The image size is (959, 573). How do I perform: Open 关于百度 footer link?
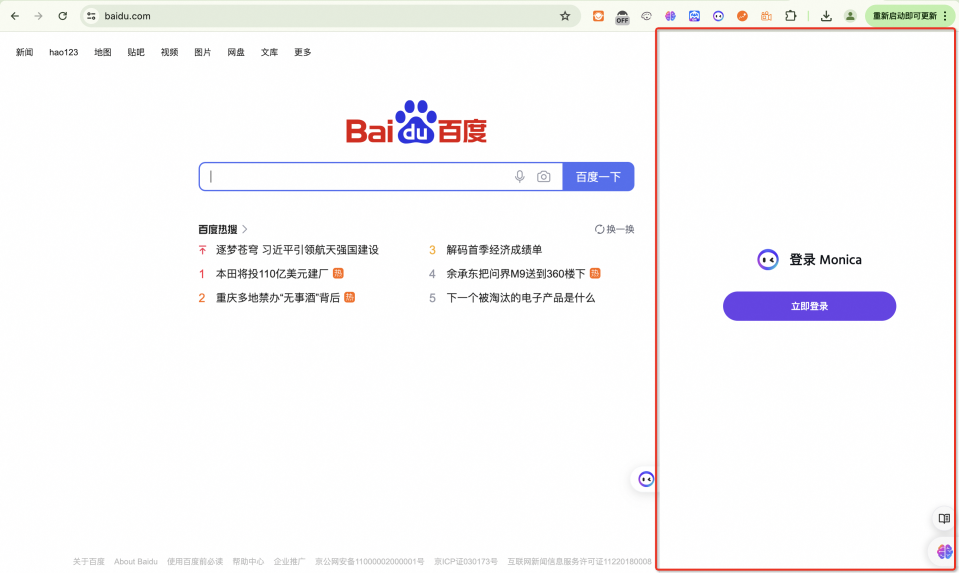pos(89,561)
